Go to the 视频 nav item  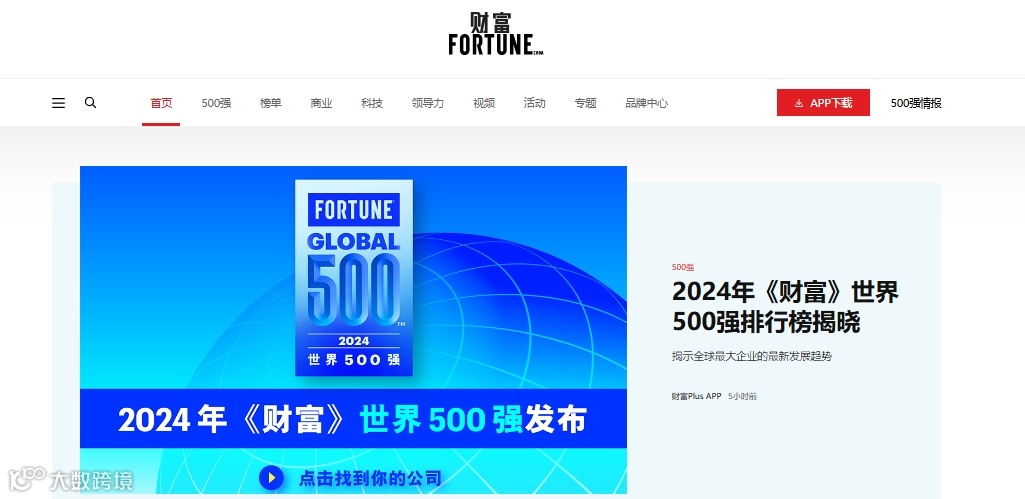(x=484, y=103)
